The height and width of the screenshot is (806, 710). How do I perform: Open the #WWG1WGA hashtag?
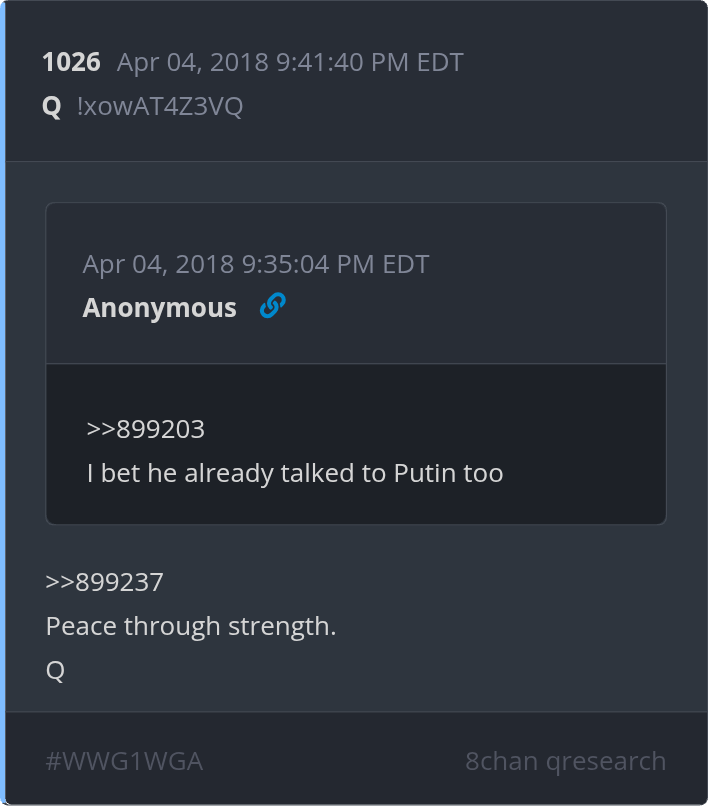click(124, 761)
